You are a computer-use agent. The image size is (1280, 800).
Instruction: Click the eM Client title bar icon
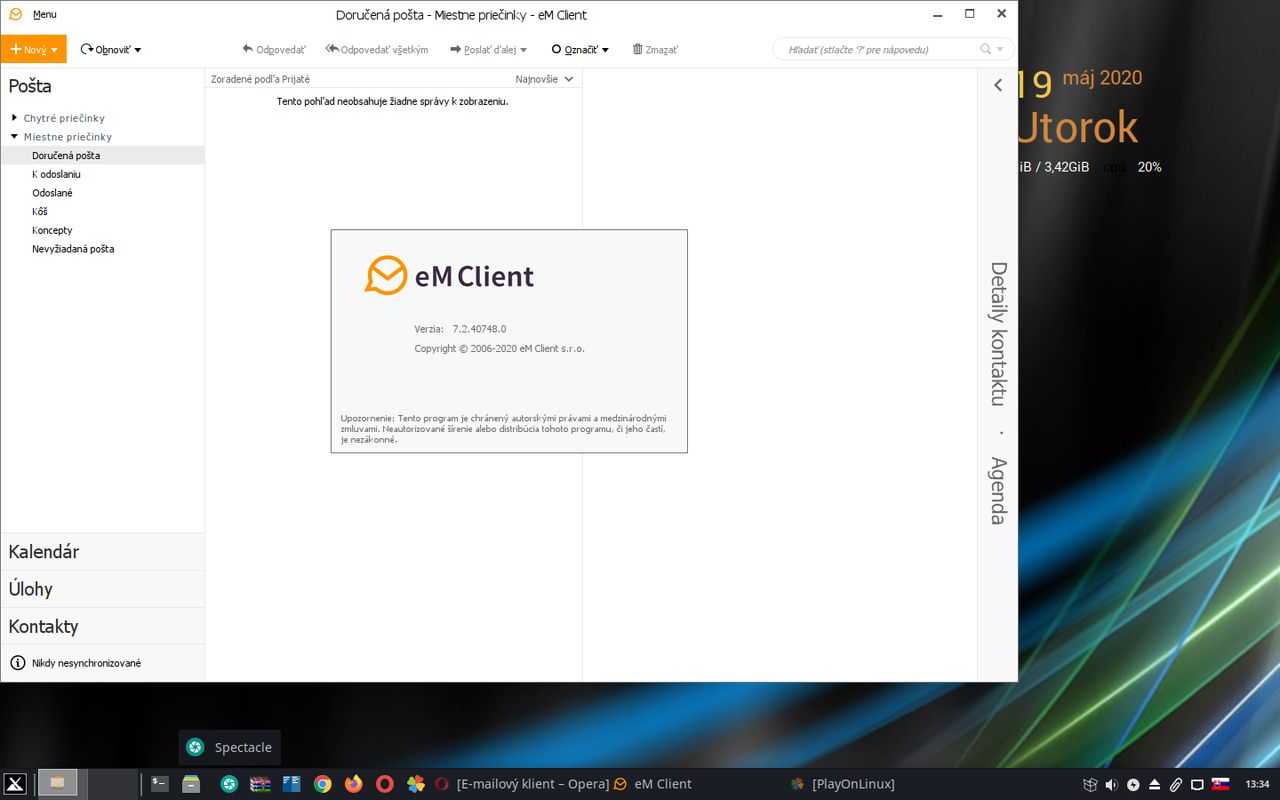coord(15,15)
